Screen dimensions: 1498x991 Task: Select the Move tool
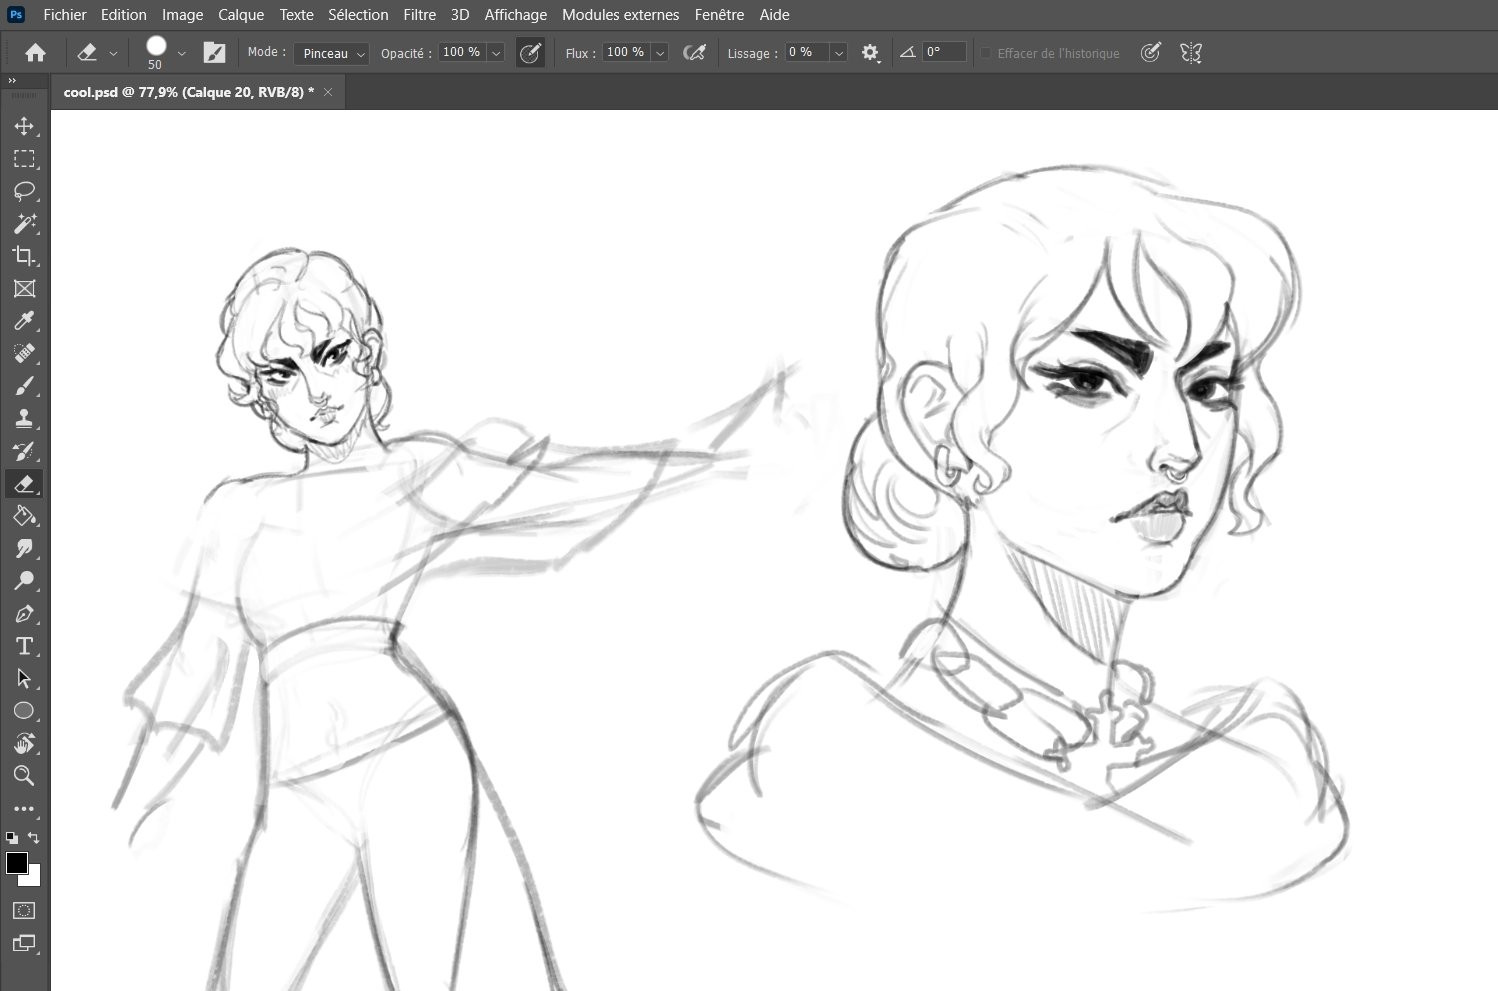(24, 126)
